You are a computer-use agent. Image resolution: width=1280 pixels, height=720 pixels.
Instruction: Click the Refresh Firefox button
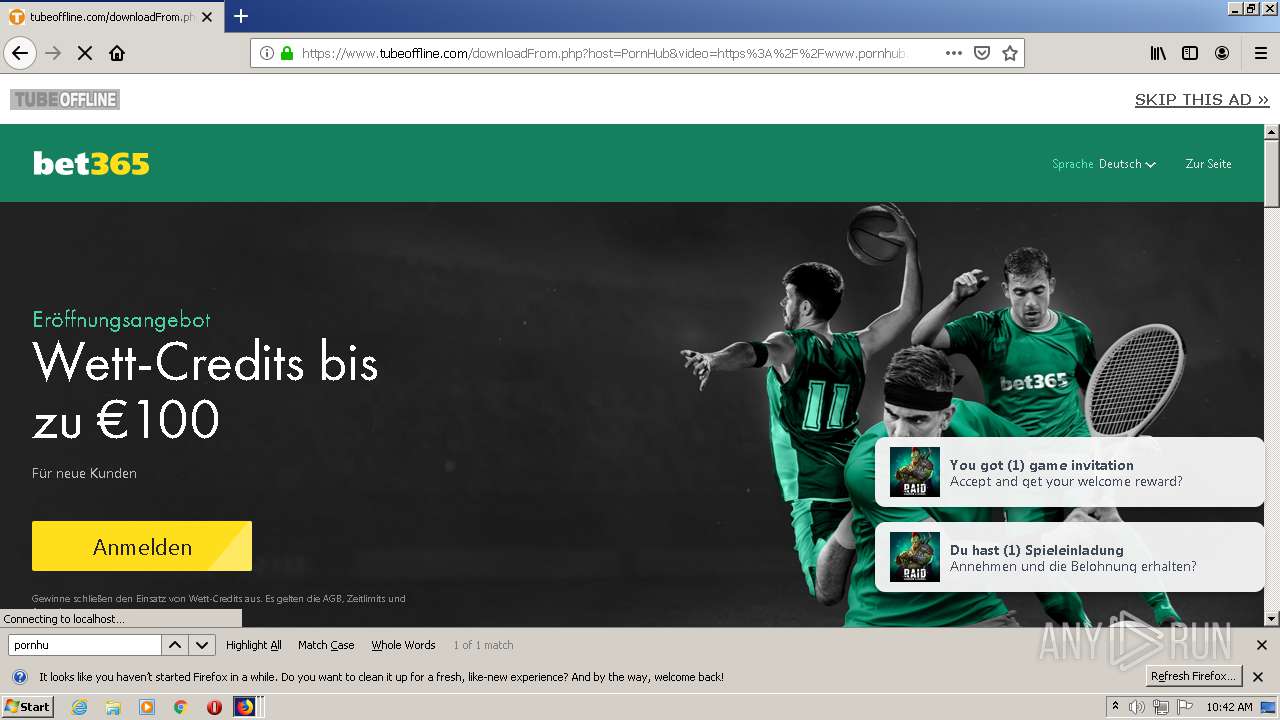[x=1193, y=676]
